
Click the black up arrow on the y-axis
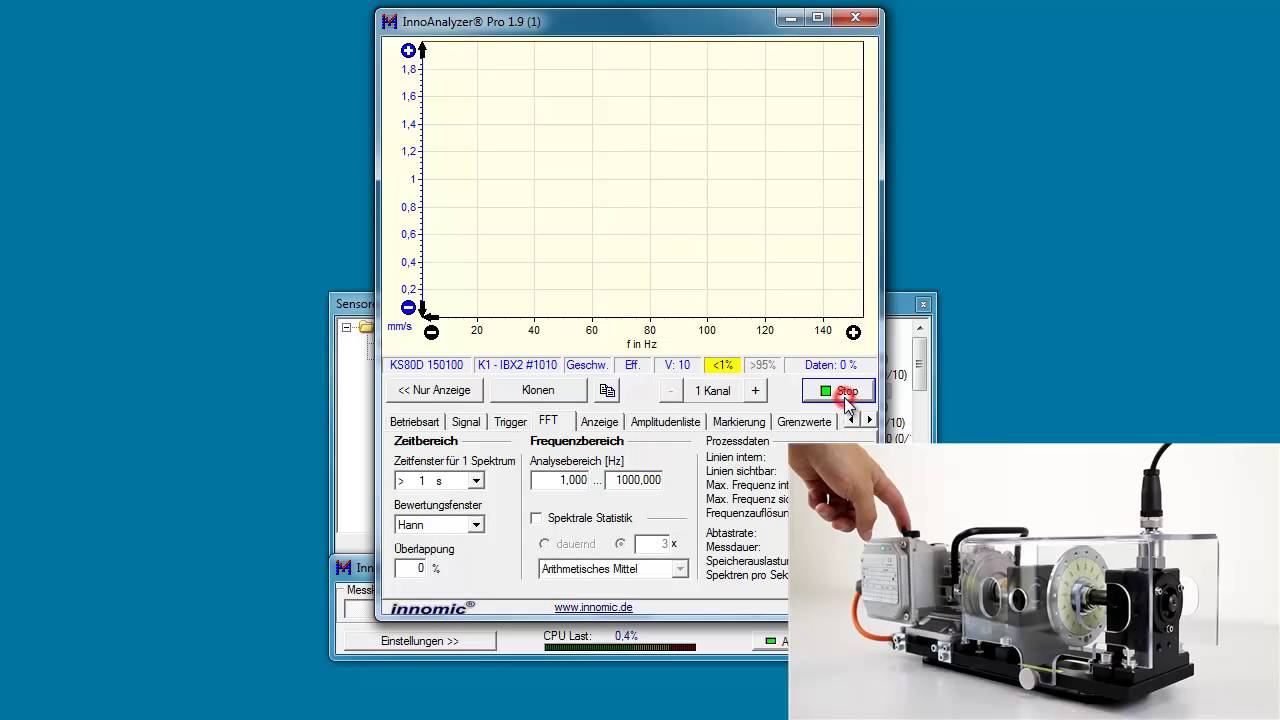click(422, 50)
